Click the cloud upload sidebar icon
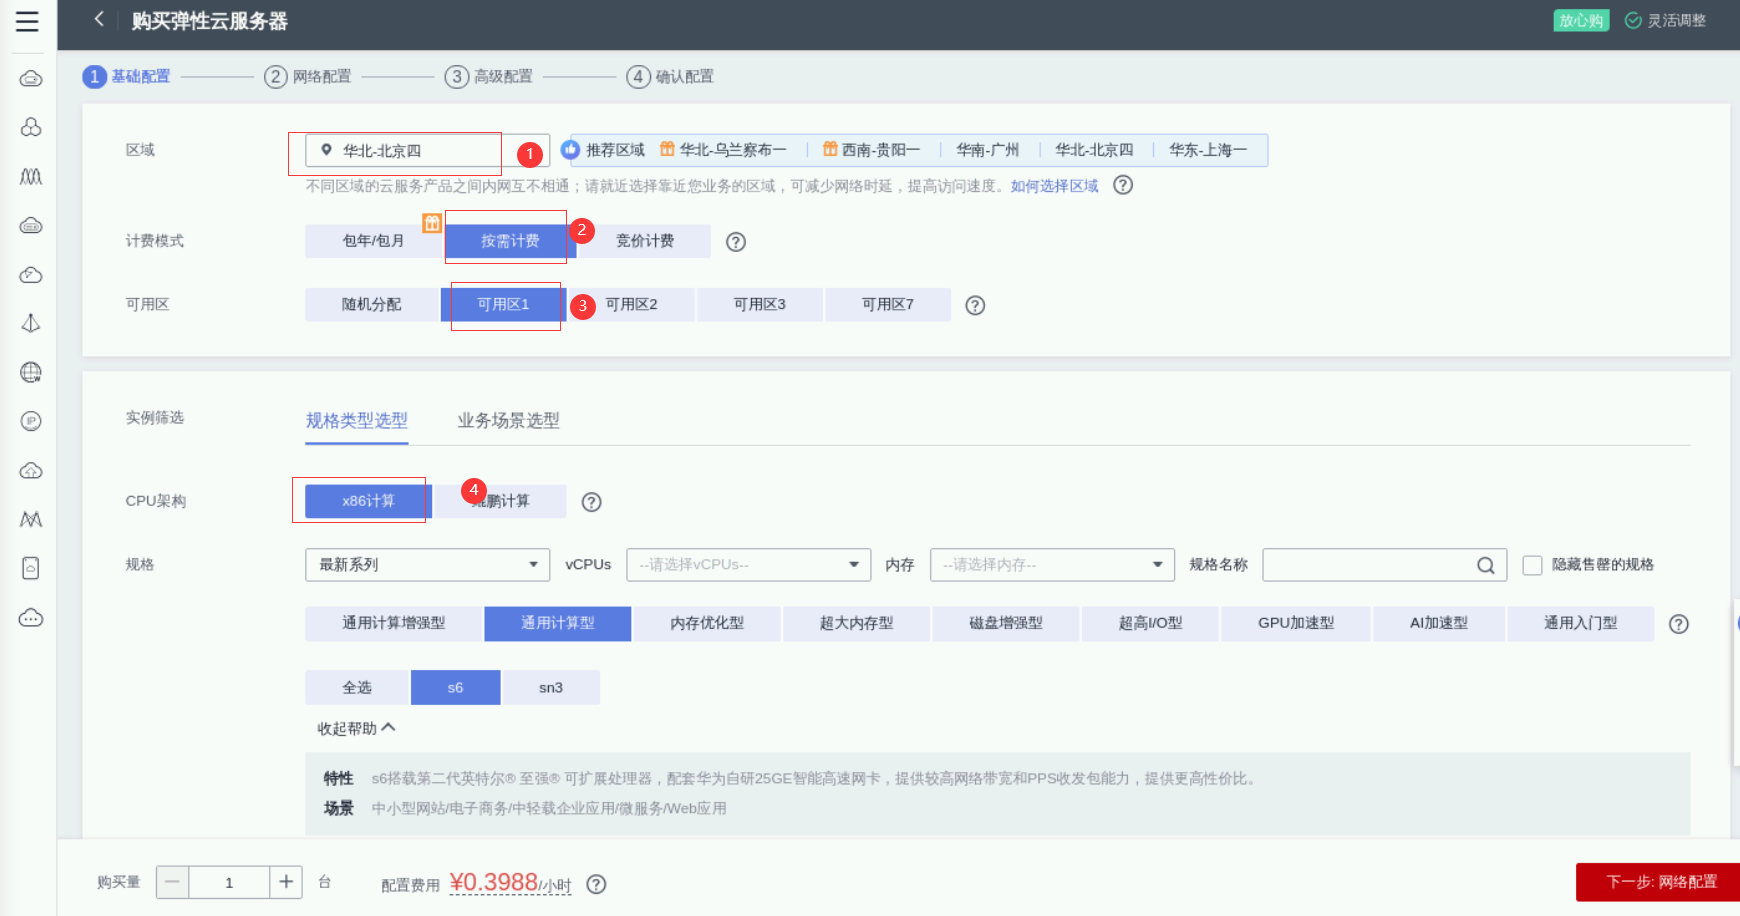This screenshot has height=916, width=1740. [31, 470]
